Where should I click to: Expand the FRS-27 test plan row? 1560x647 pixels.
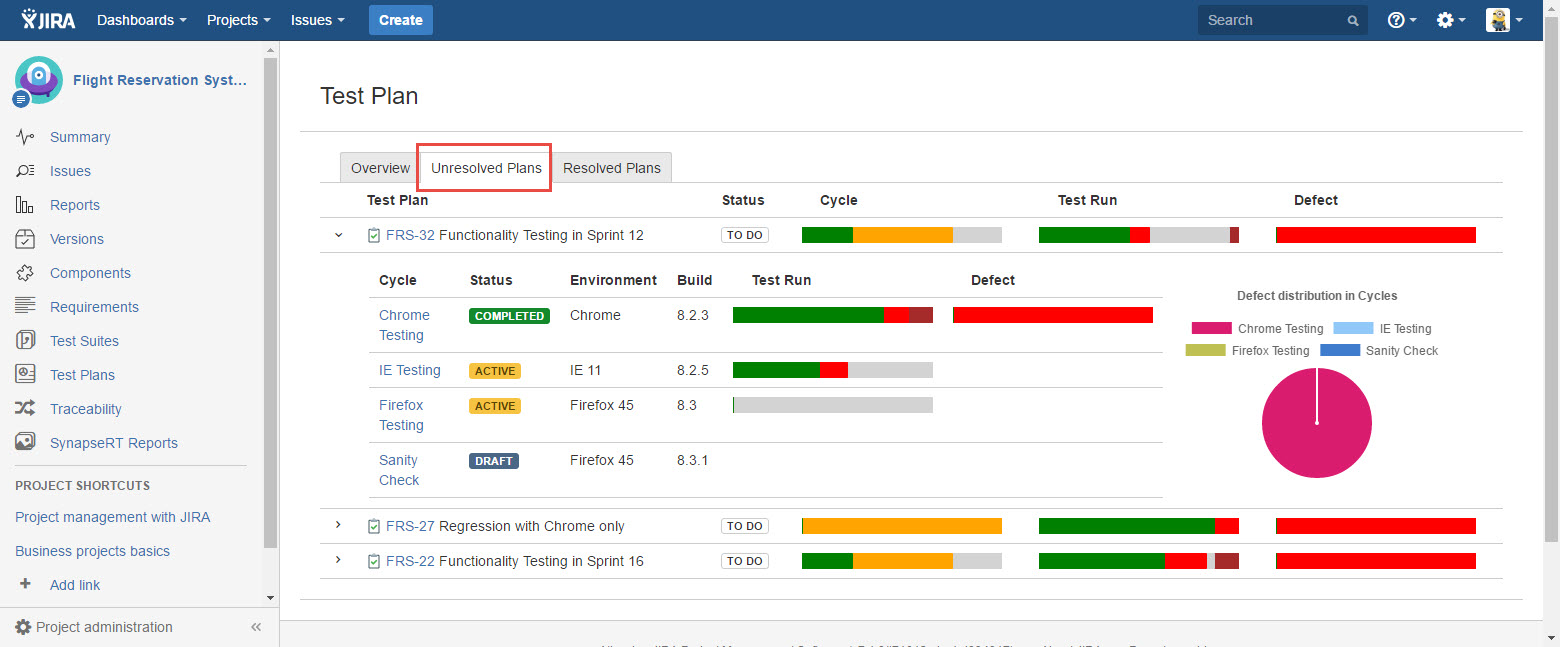tap(338, 526)
